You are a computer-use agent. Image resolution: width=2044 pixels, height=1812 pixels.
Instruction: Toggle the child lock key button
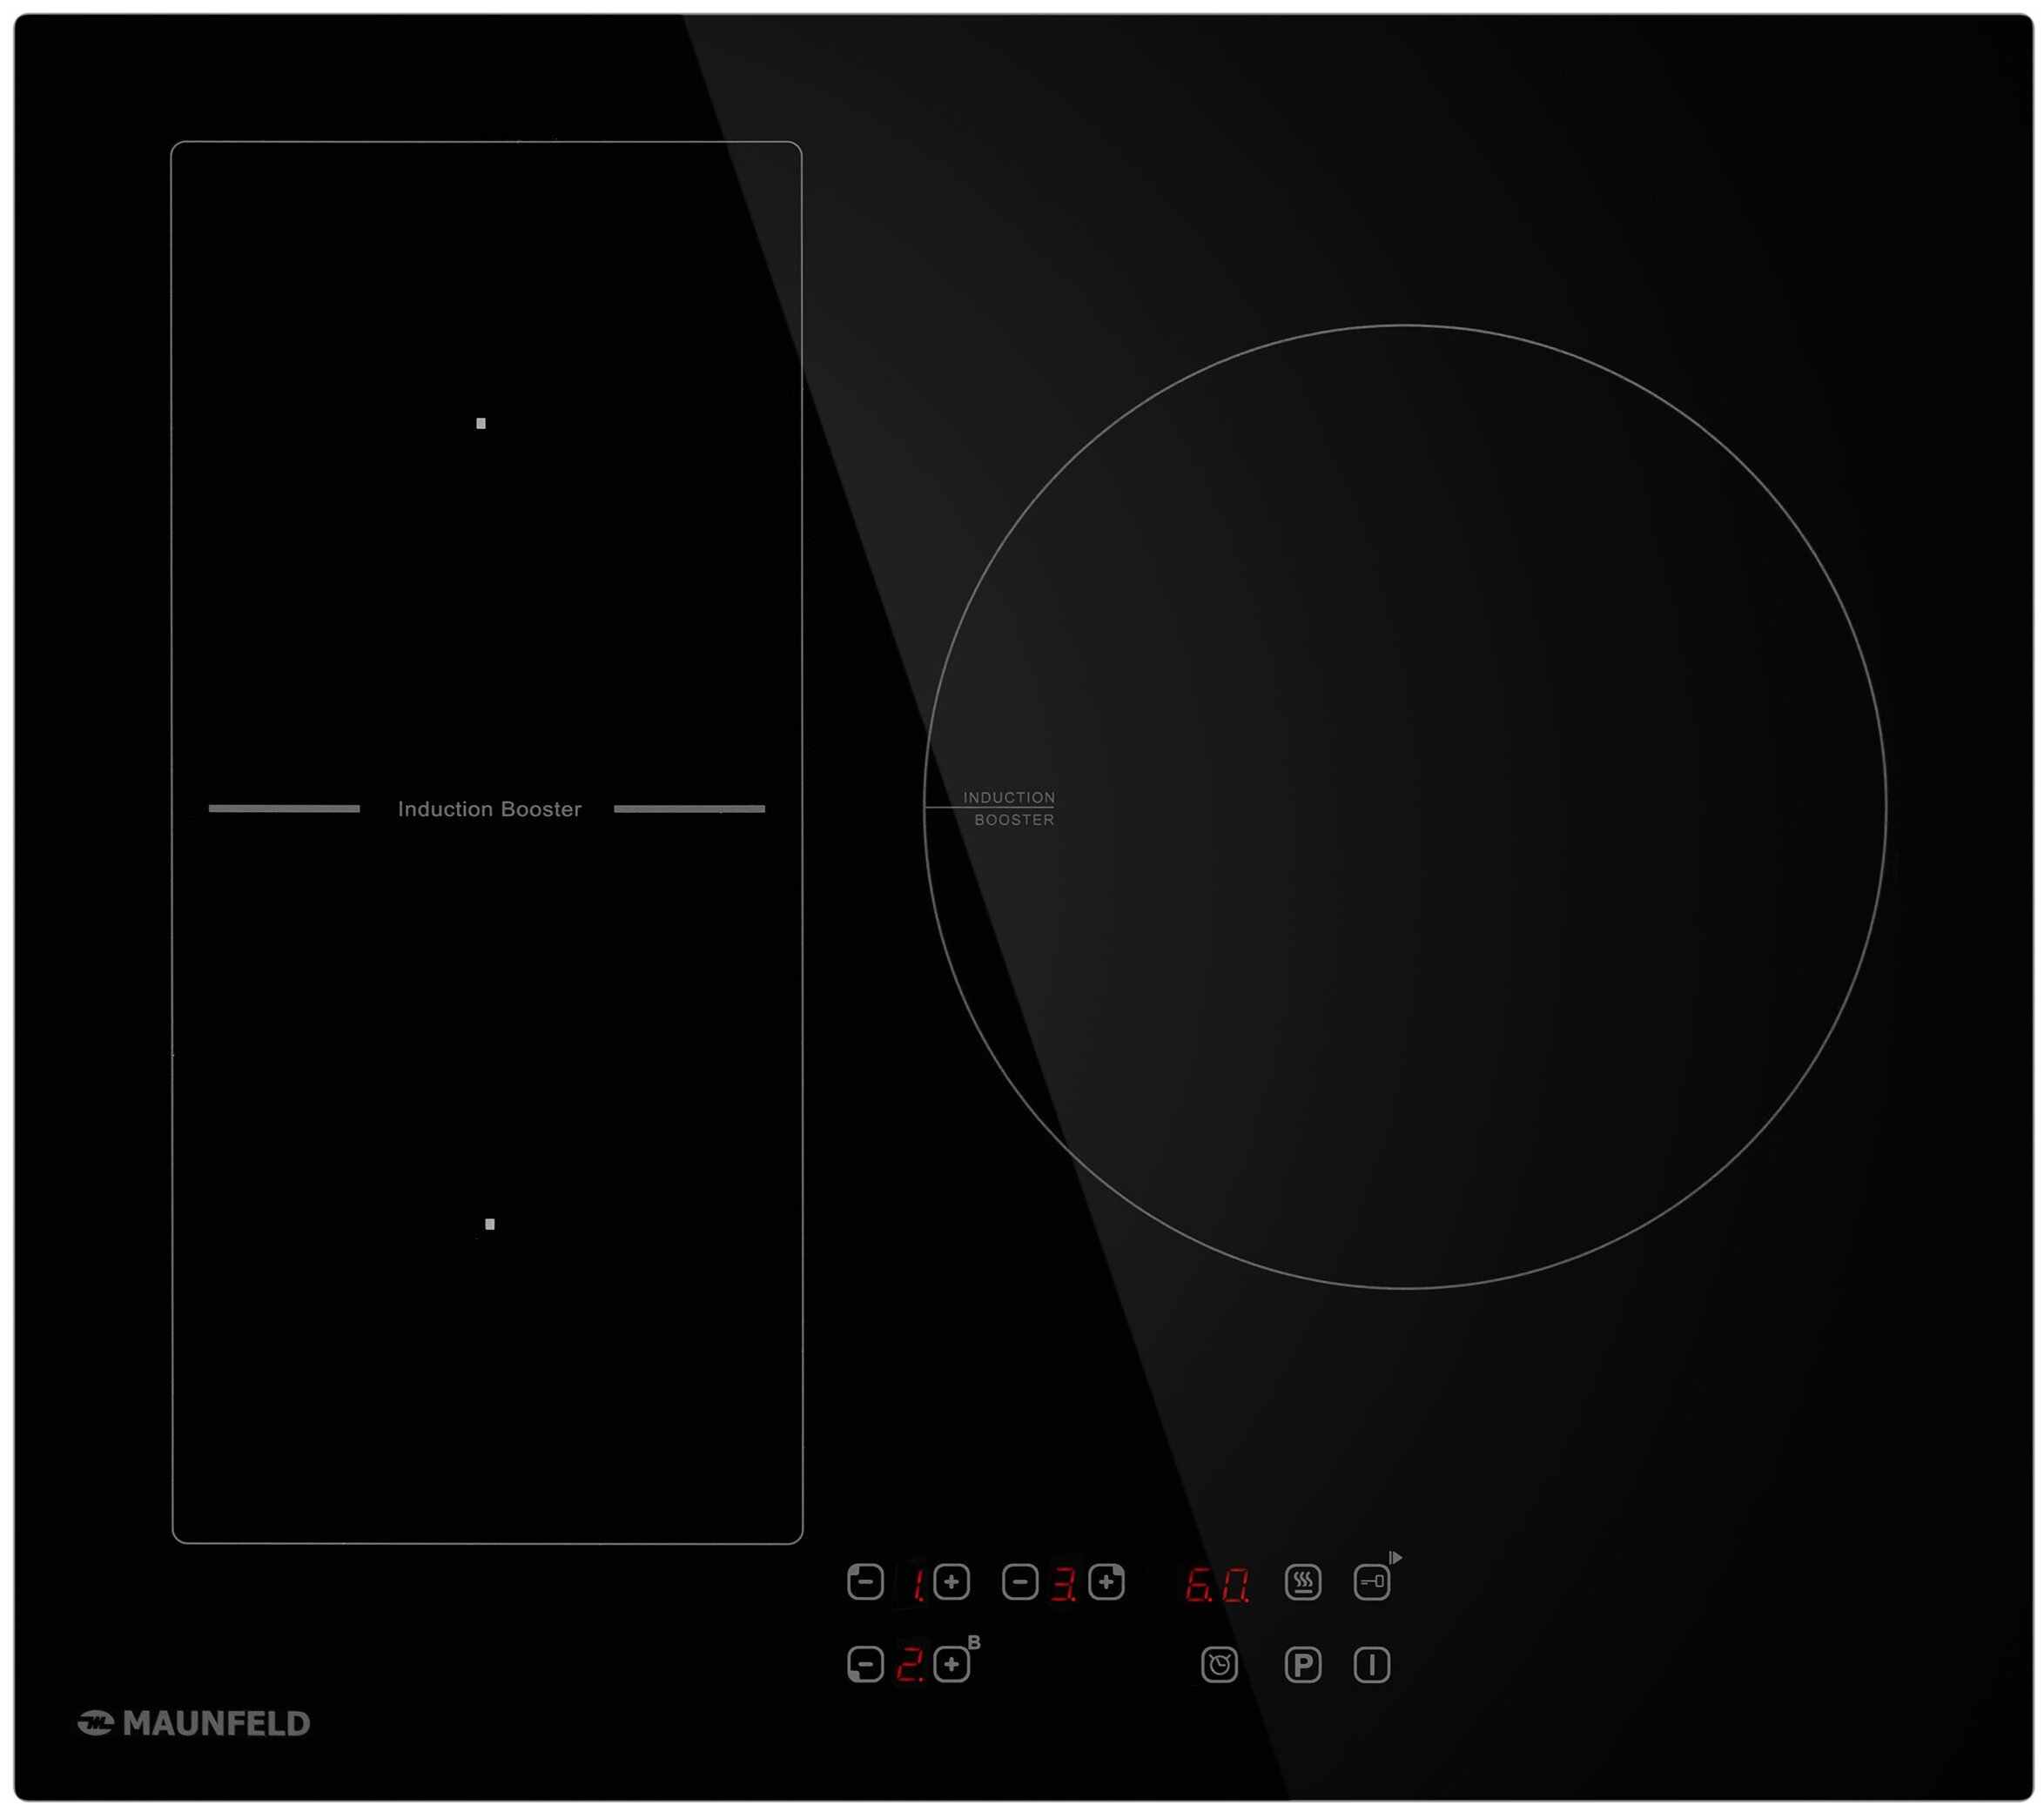[1372, 1582]
